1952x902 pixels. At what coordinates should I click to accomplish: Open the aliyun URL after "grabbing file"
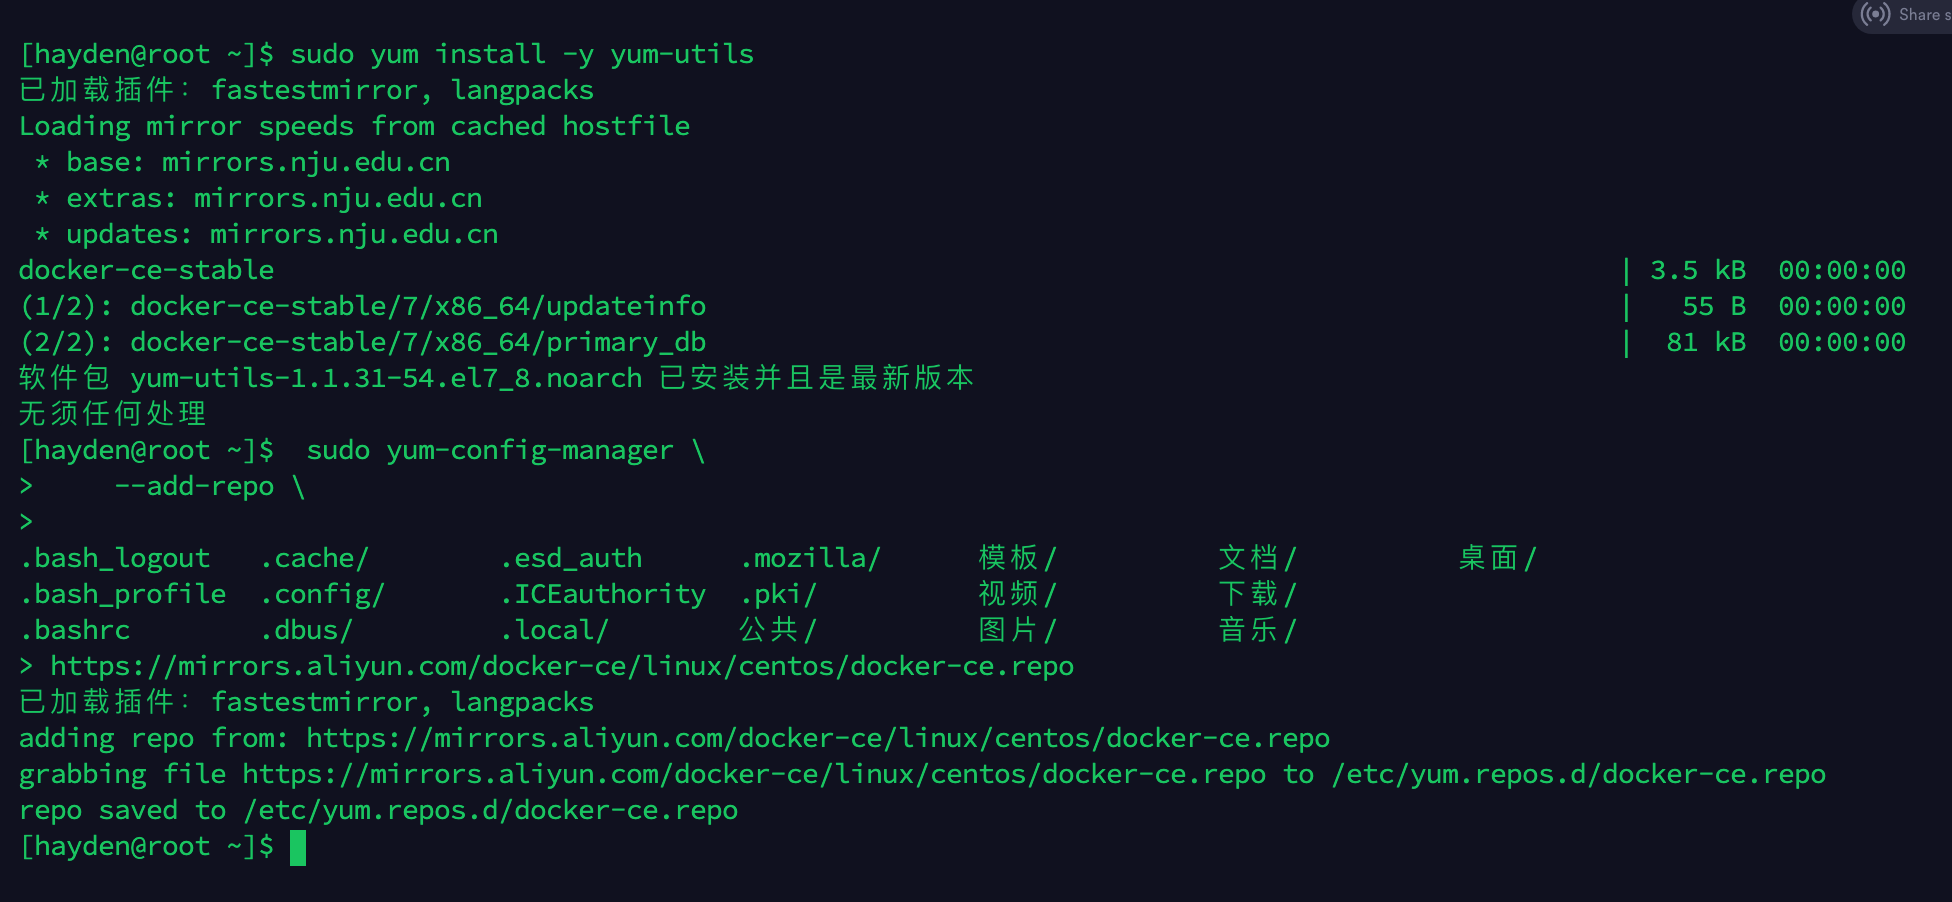[753, 775]
